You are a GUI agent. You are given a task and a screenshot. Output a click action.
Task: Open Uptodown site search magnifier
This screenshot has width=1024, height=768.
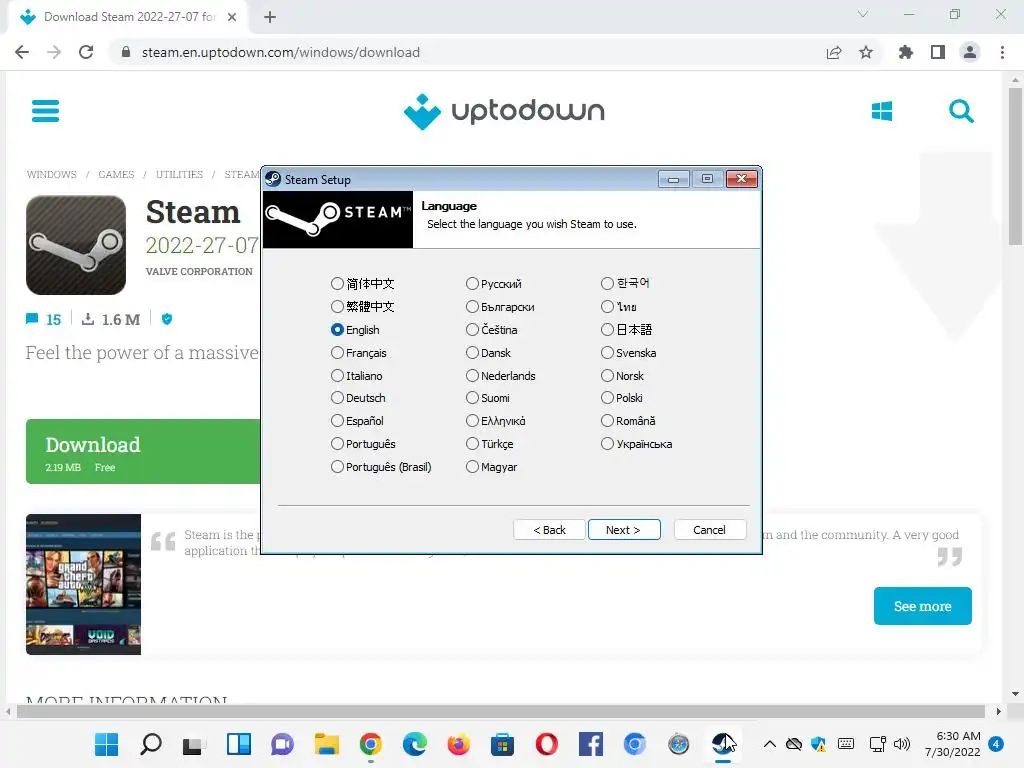pos(961,111)
